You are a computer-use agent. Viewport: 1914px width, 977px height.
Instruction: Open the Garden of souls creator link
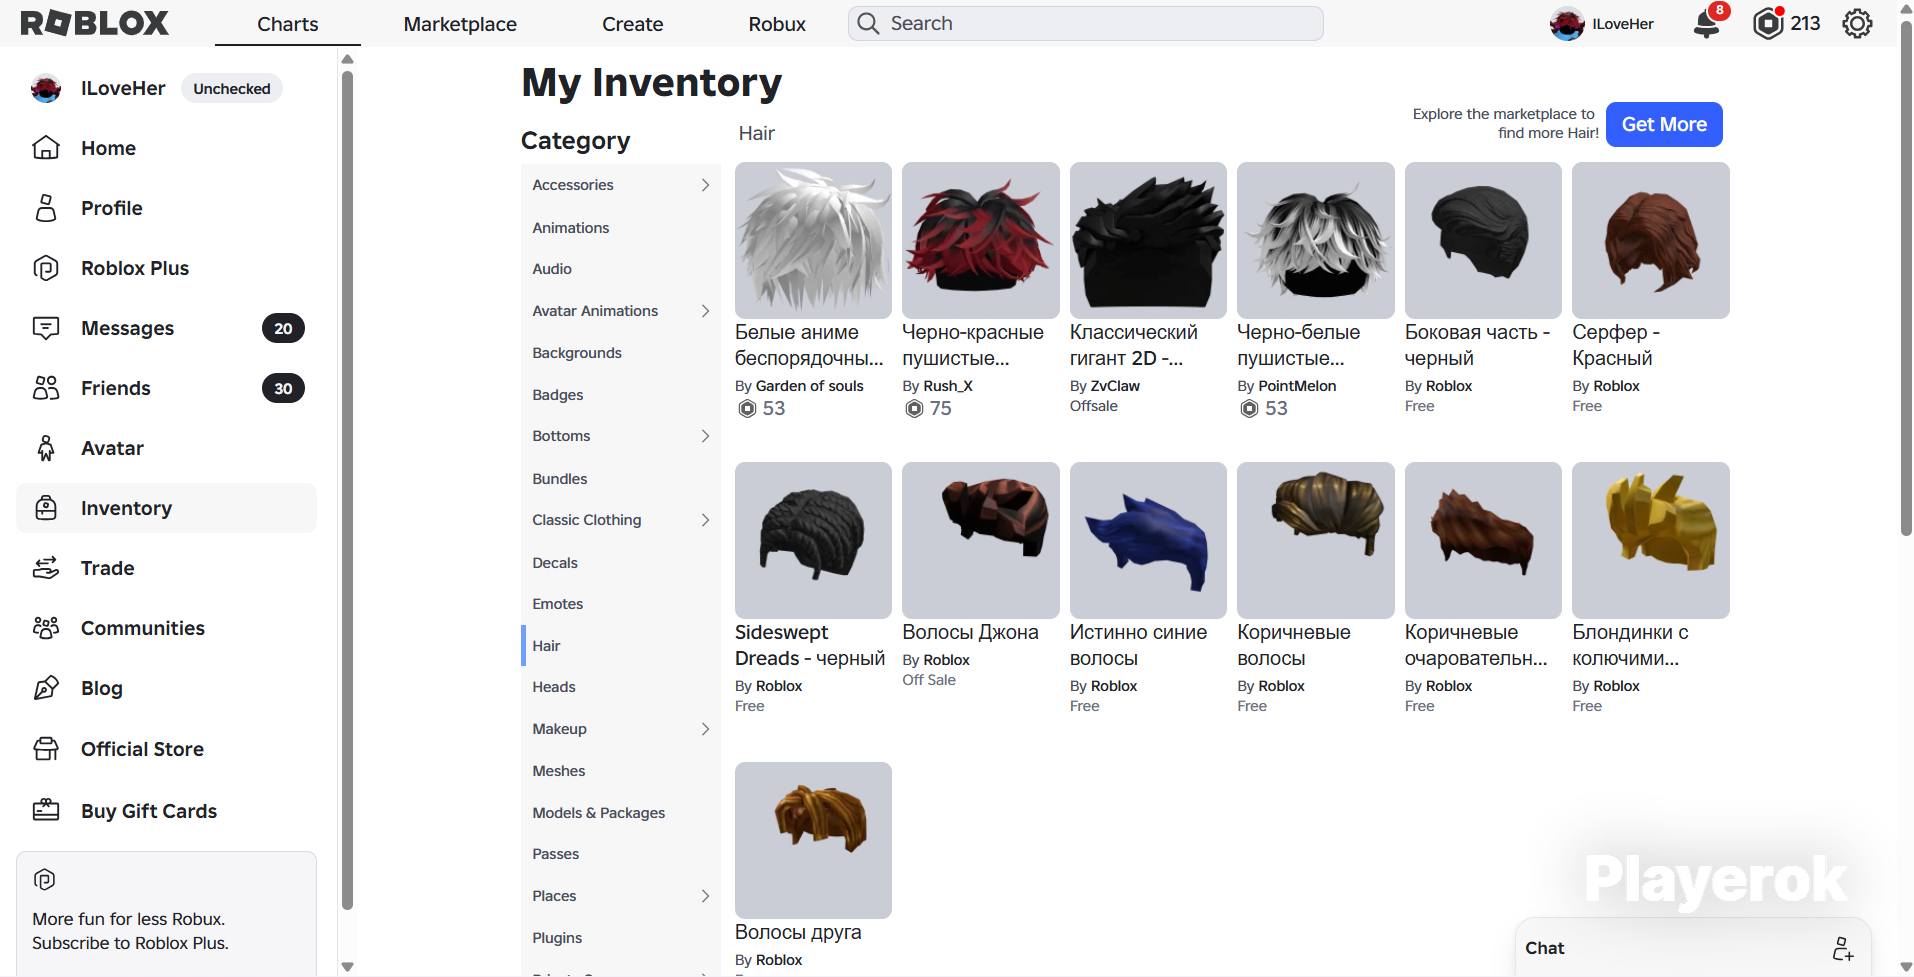pyautogui.click(x=809, y=386)
